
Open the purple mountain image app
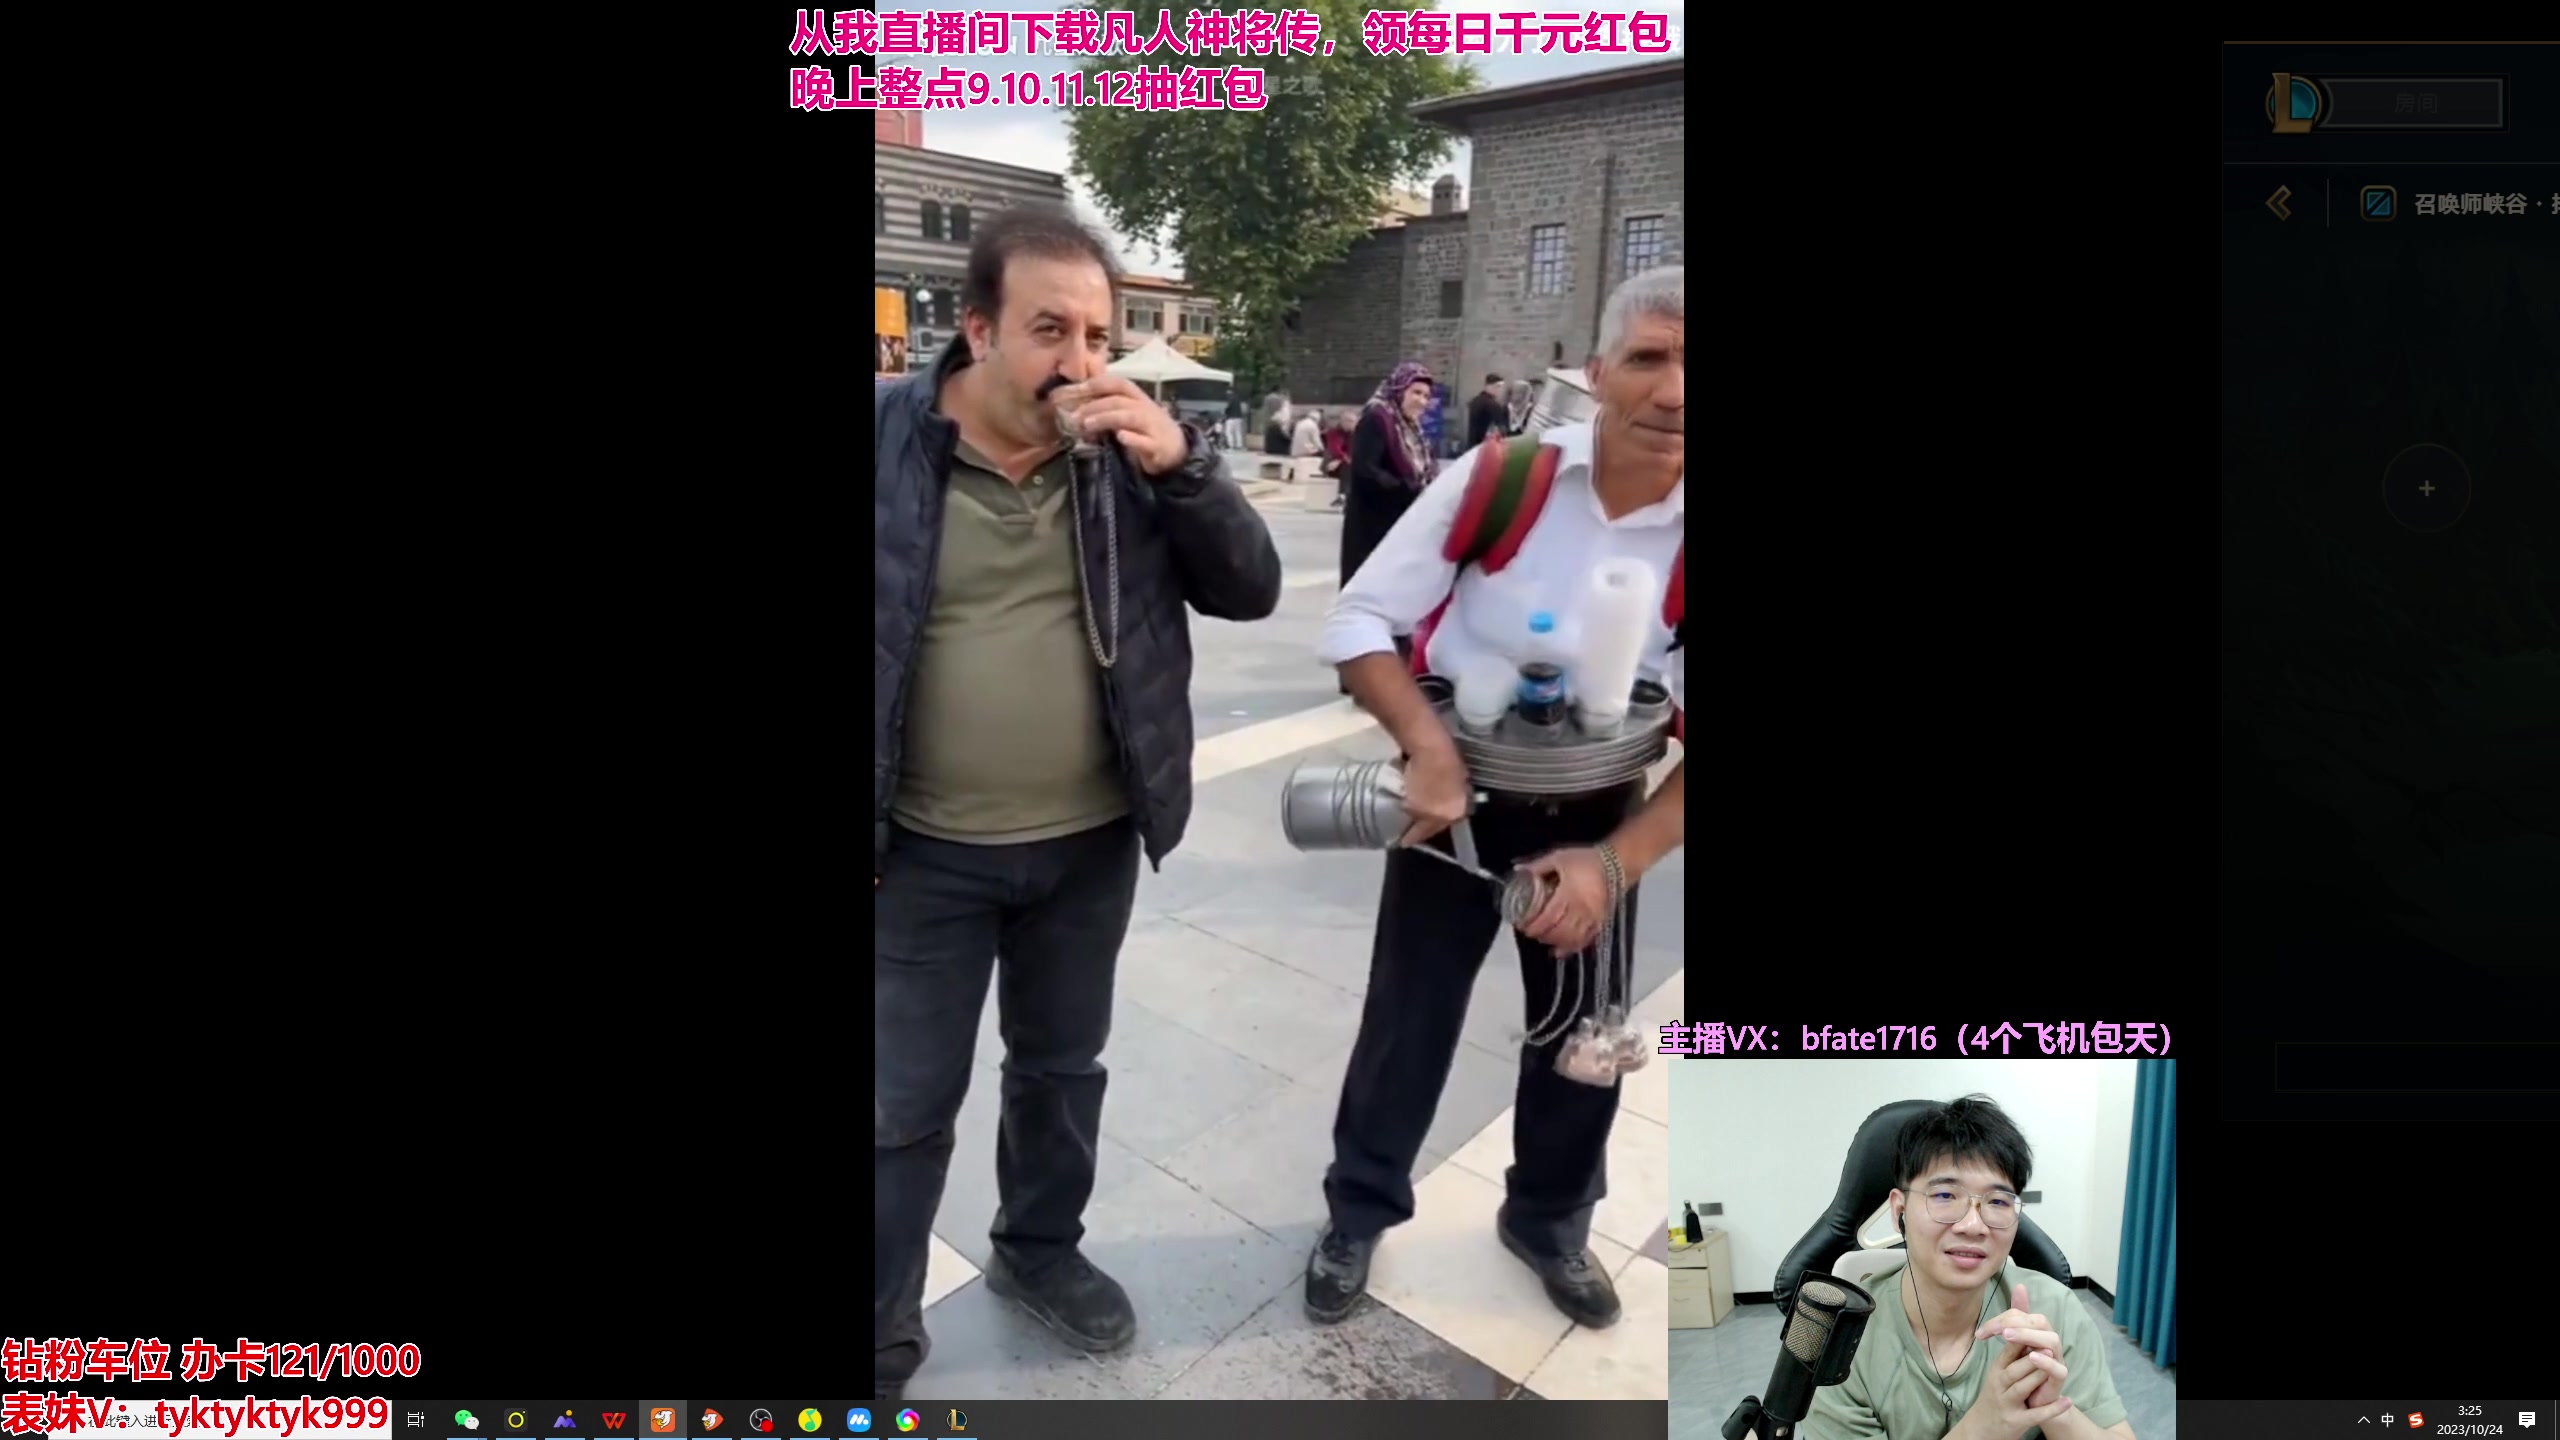click(565, 1419)
